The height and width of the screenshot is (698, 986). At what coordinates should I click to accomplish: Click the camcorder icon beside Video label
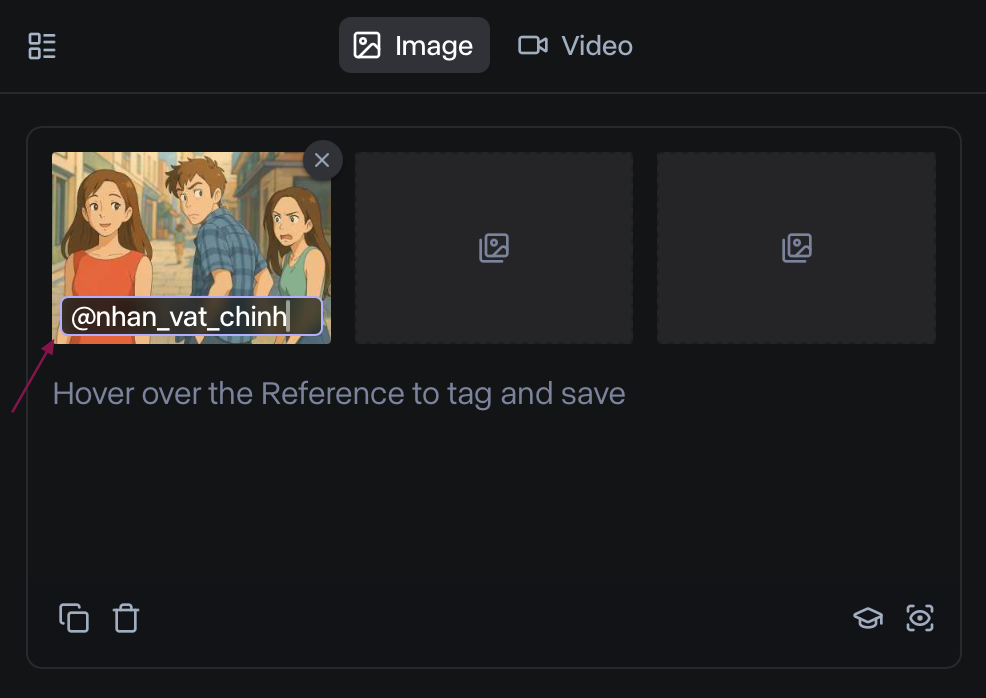(x=533, y=45)
